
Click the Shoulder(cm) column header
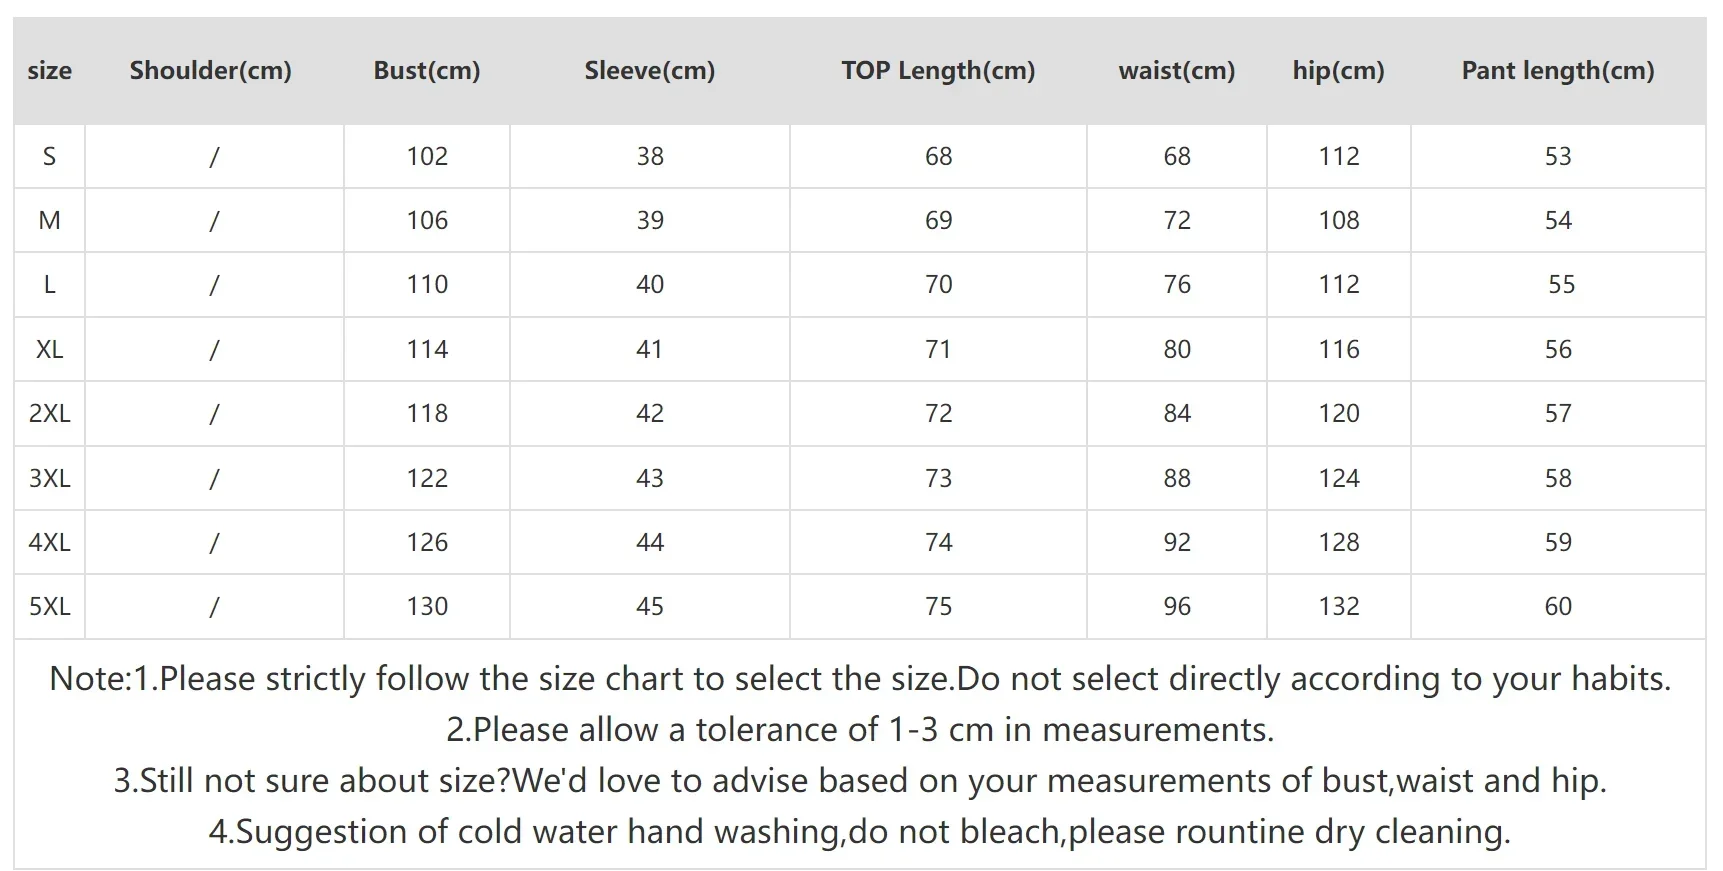tap(210, 71)
